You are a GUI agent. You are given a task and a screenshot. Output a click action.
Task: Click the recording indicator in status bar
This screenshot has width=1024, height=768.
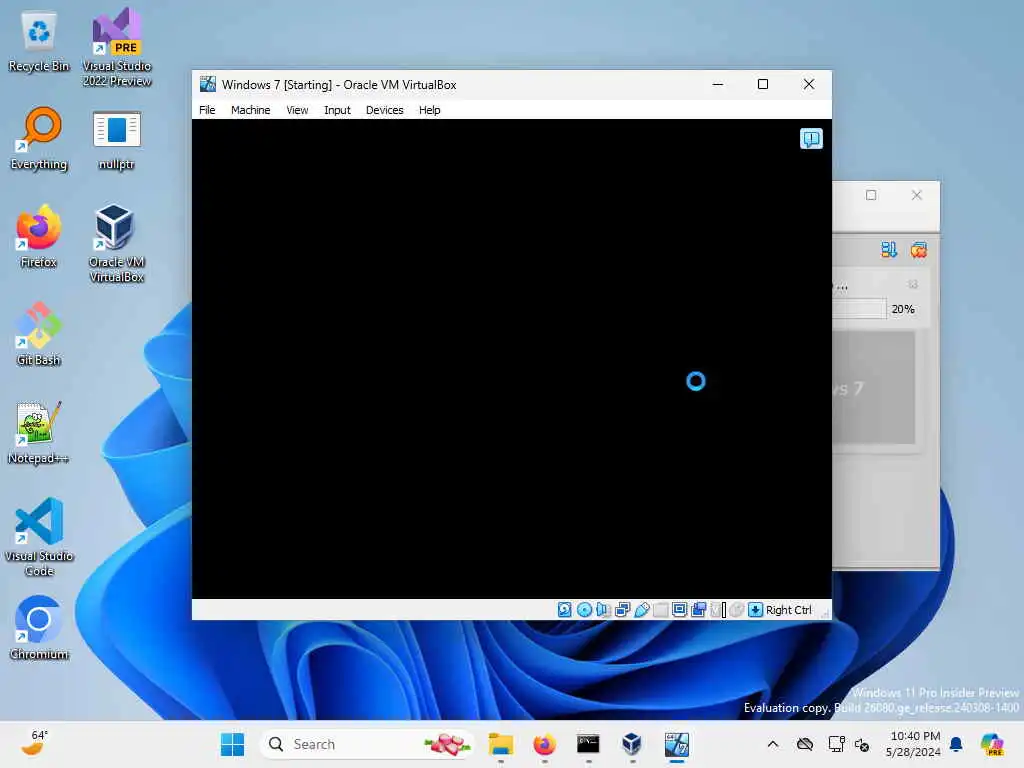pyautogui.click(x=698, y=610)
